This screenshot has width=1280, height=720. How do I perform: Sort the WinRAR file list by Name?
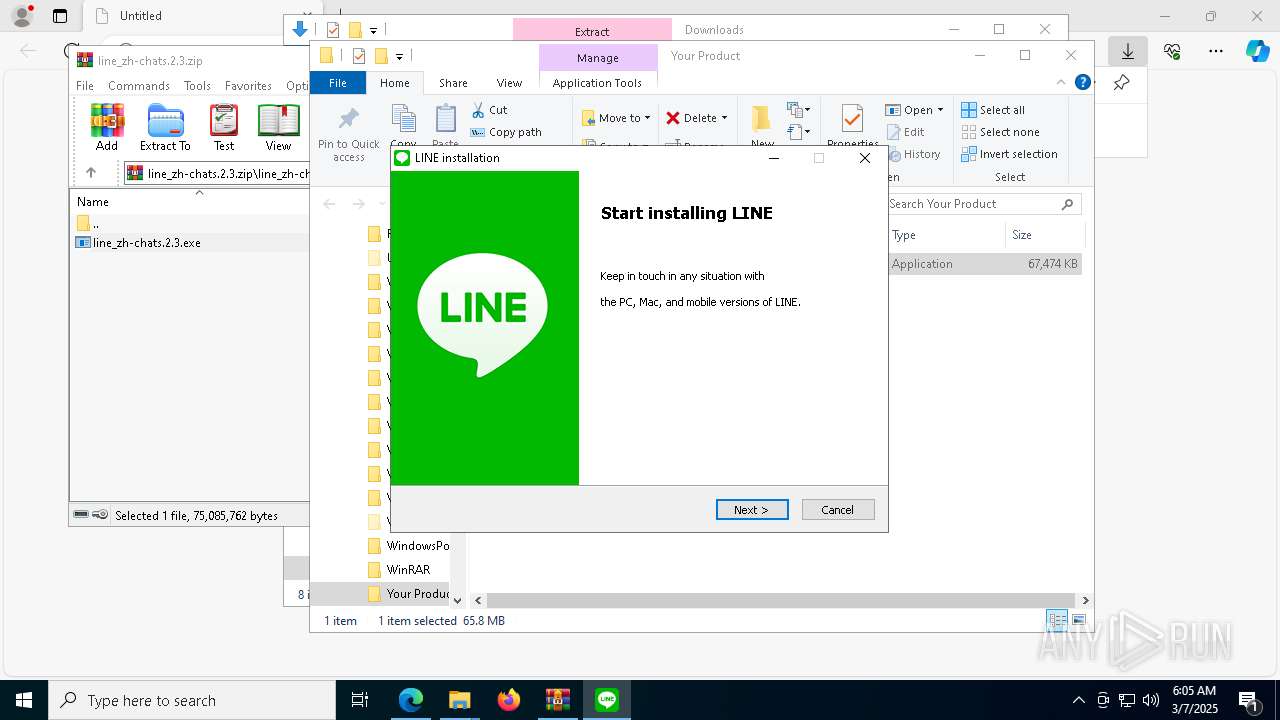point(93,202)
